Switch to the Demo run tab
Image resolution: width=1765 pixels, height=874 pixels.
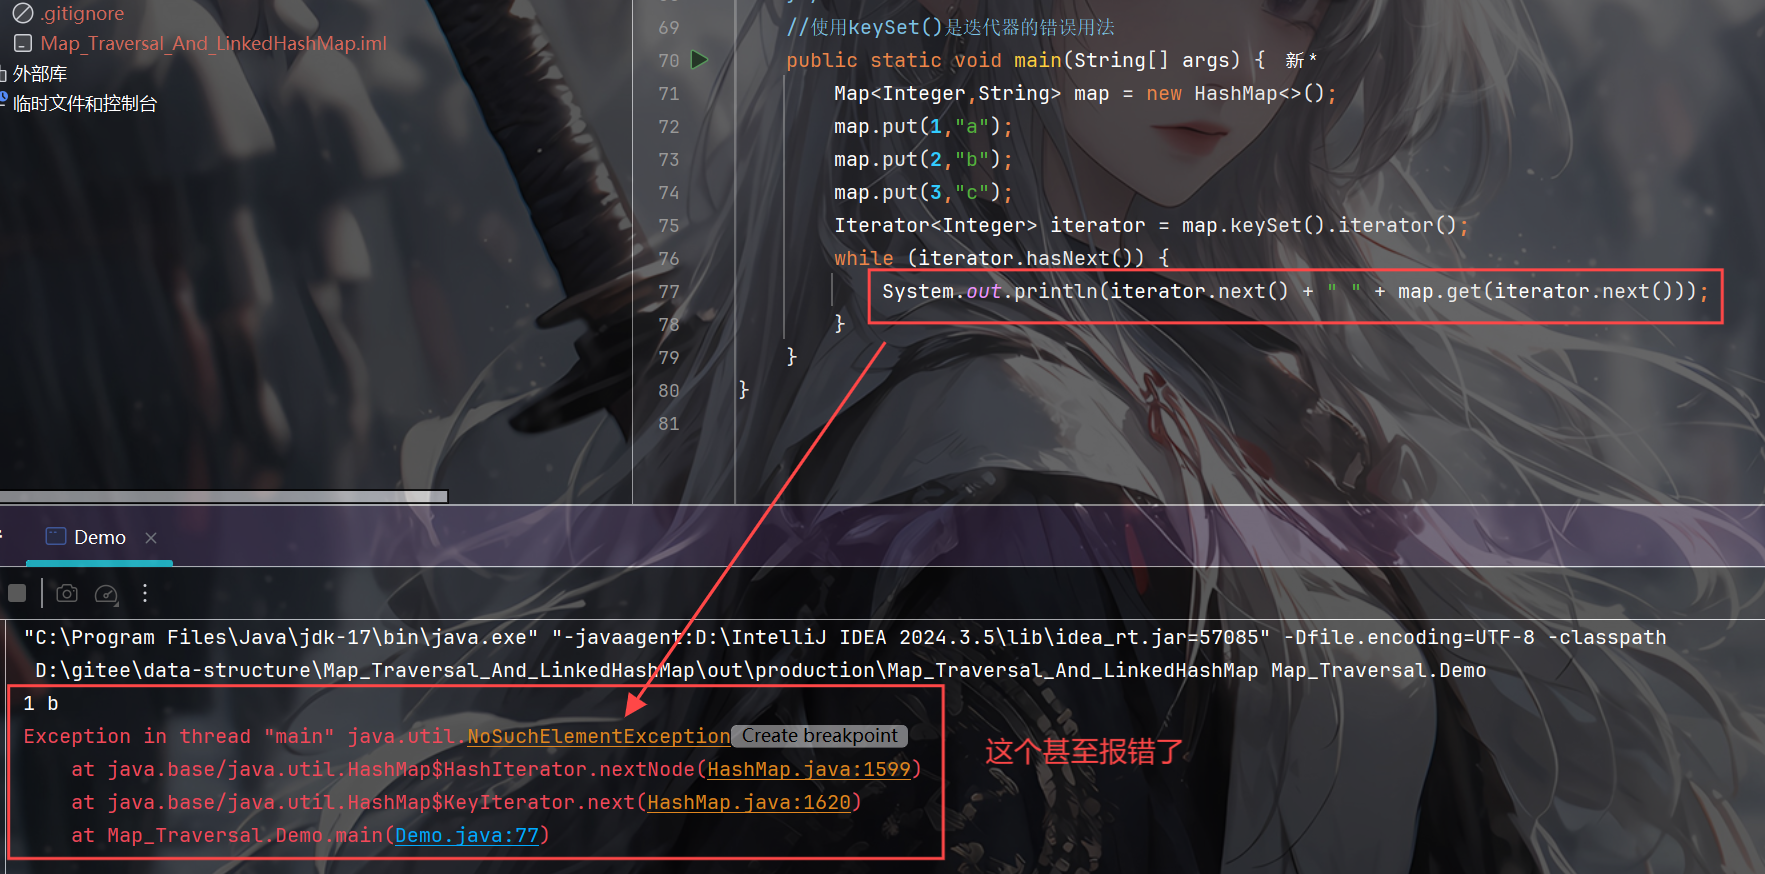(x=100, y=537)
